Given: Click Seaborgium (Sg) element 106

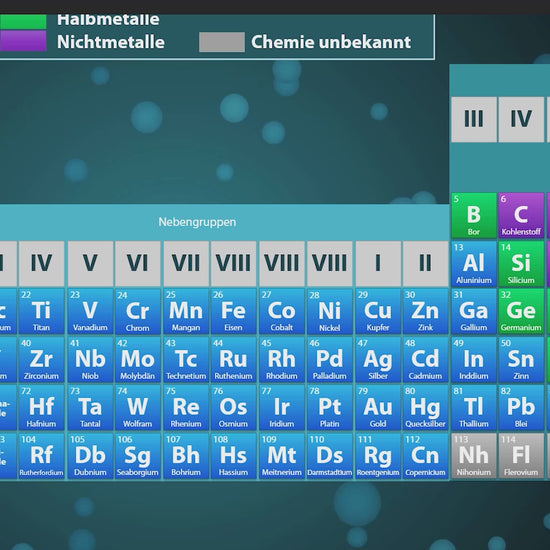Looking at the screenshot, I should point(138,456).
